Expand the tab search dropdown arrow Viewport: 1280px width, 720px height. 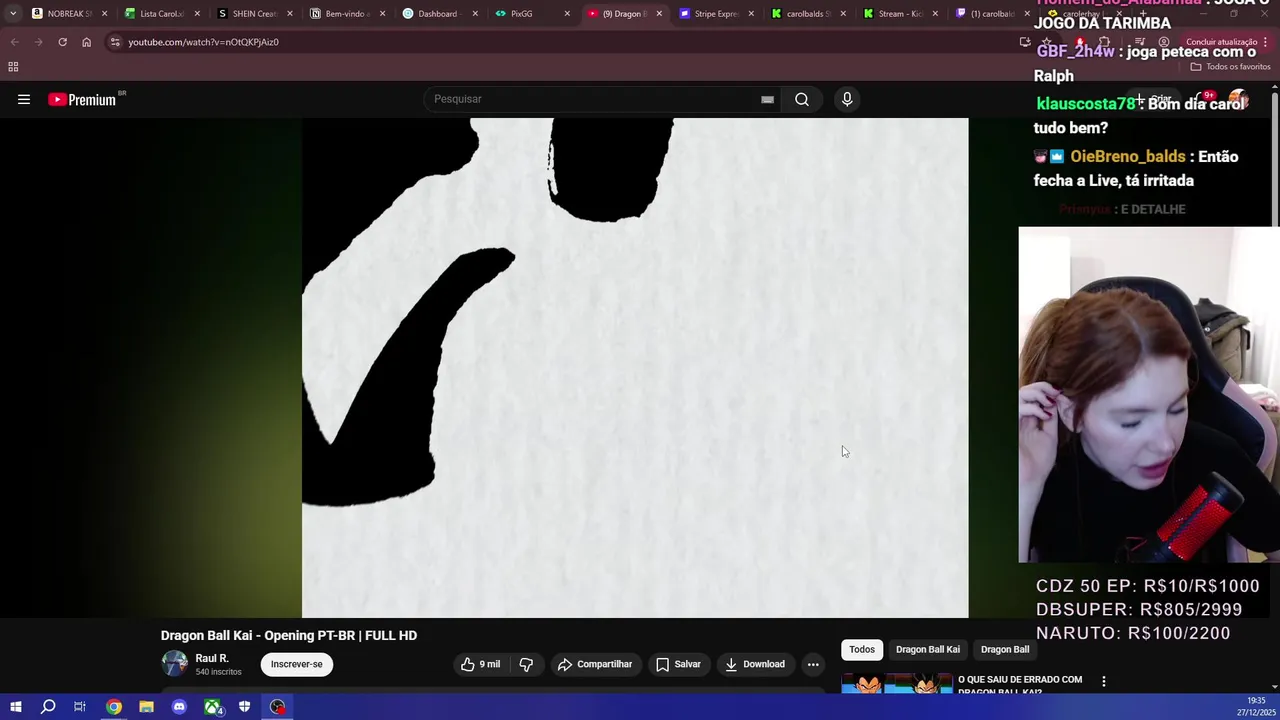(x=12, y=14)
